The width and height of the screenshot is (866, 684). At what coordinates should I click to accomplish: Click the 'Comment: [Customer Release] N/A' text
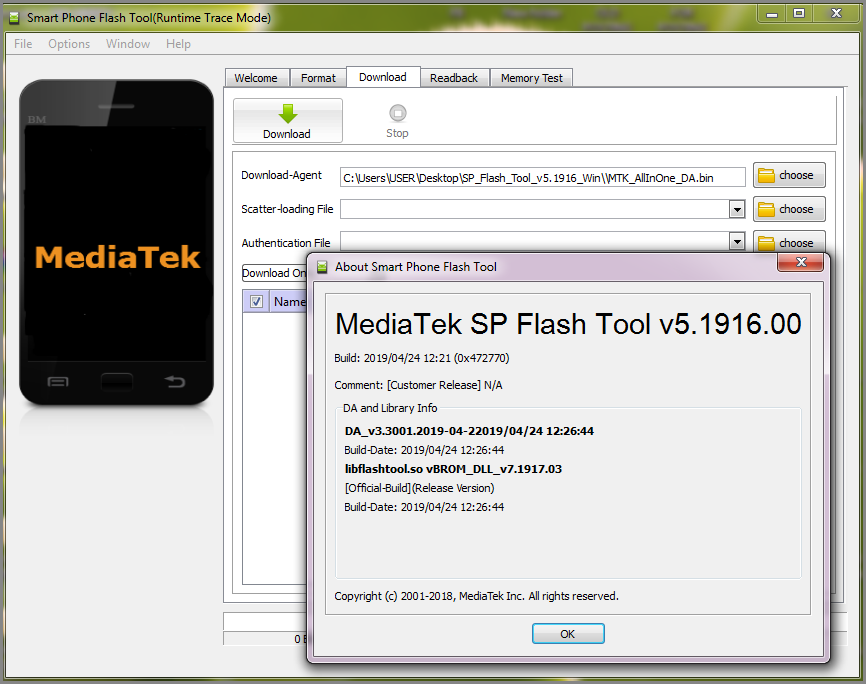pos(418,385)
